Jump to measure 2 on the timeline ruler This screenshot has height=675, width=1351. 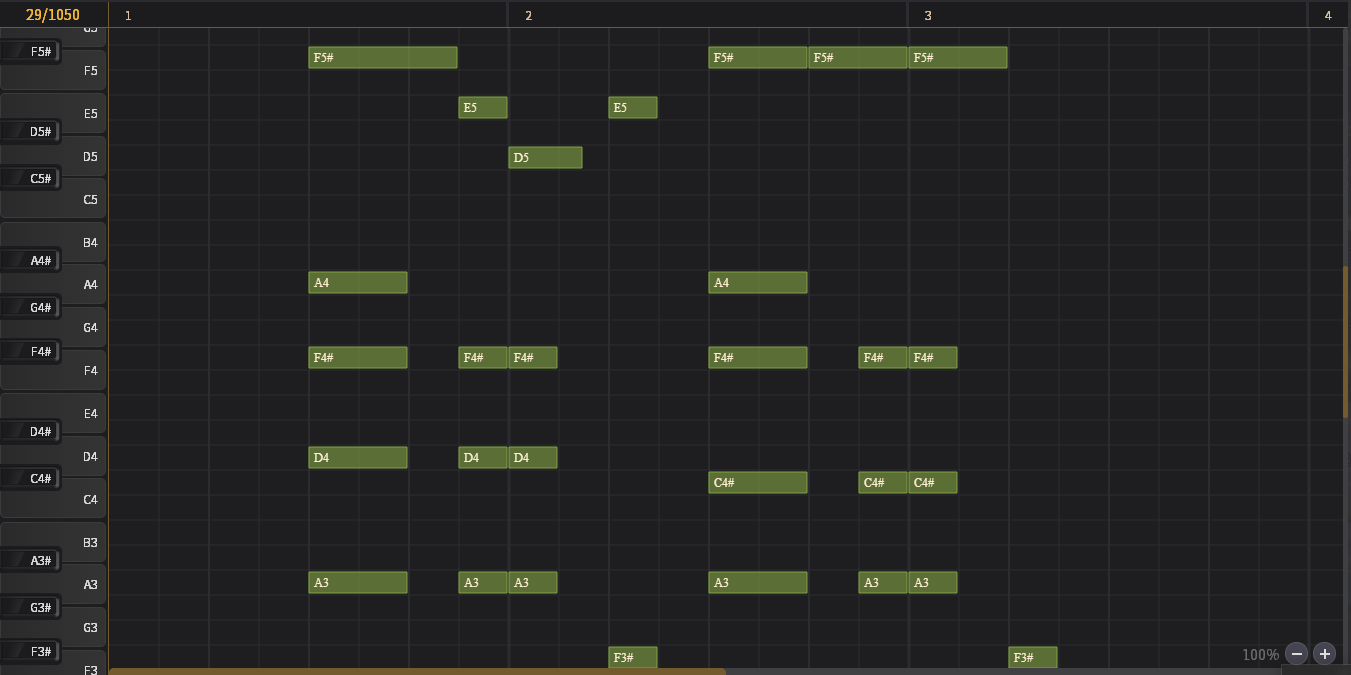(x=528, y=15)
